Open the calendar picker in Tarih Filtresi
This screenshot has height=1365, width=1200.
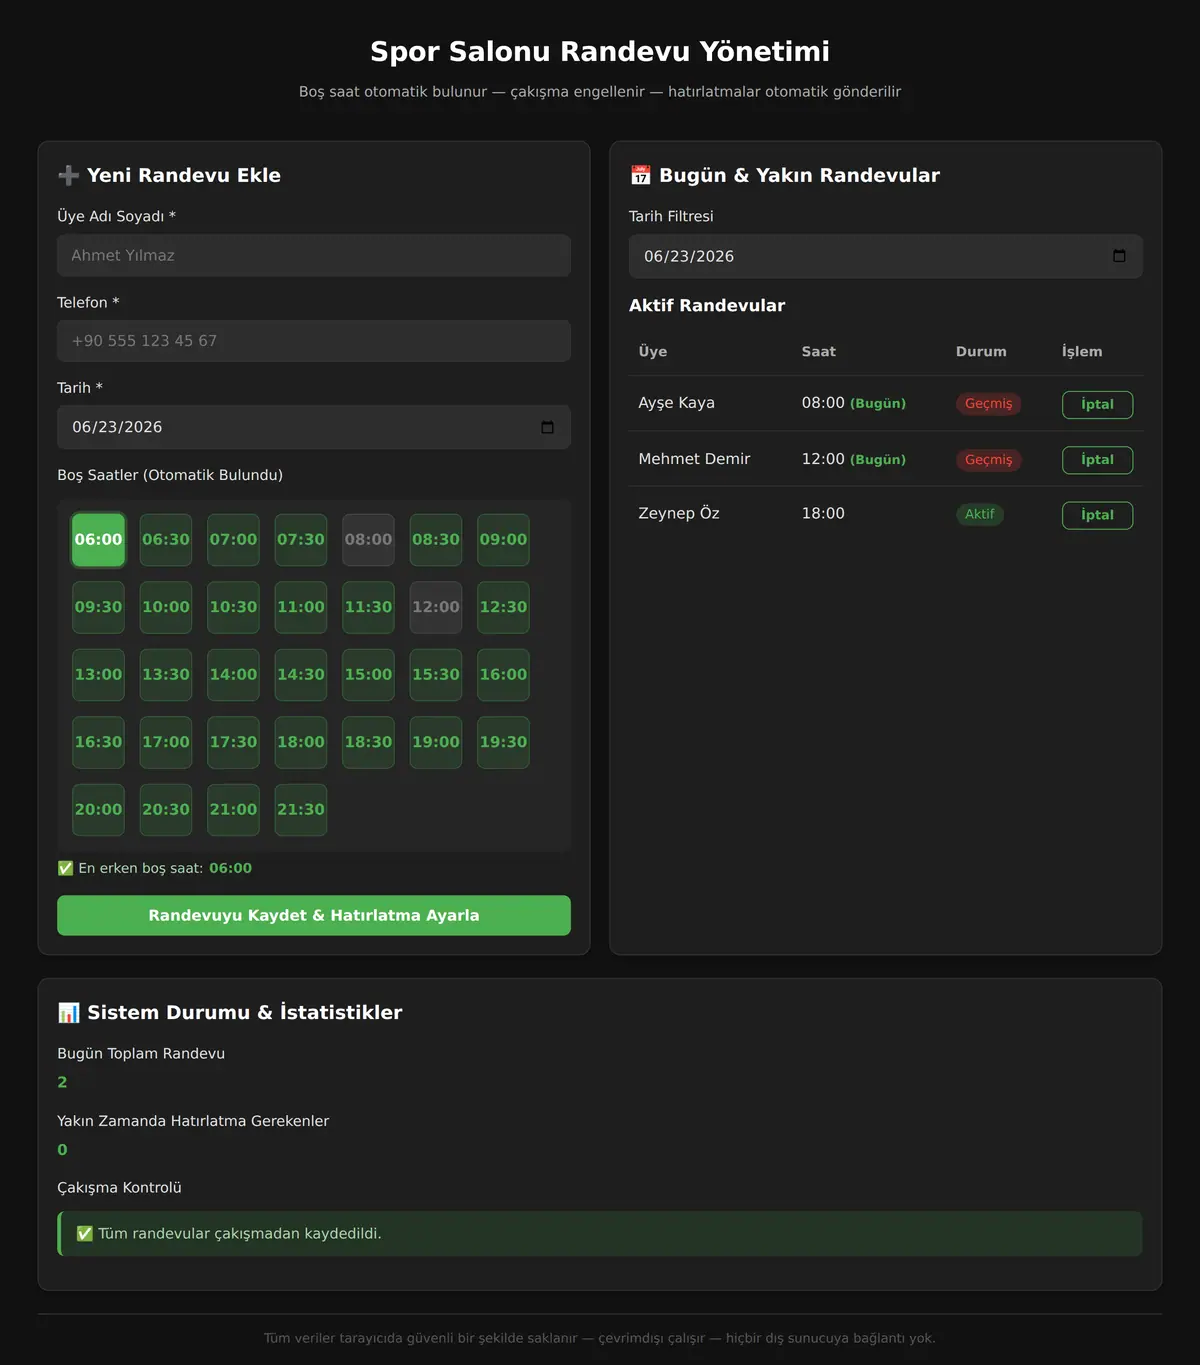(x=1119, y=256)
